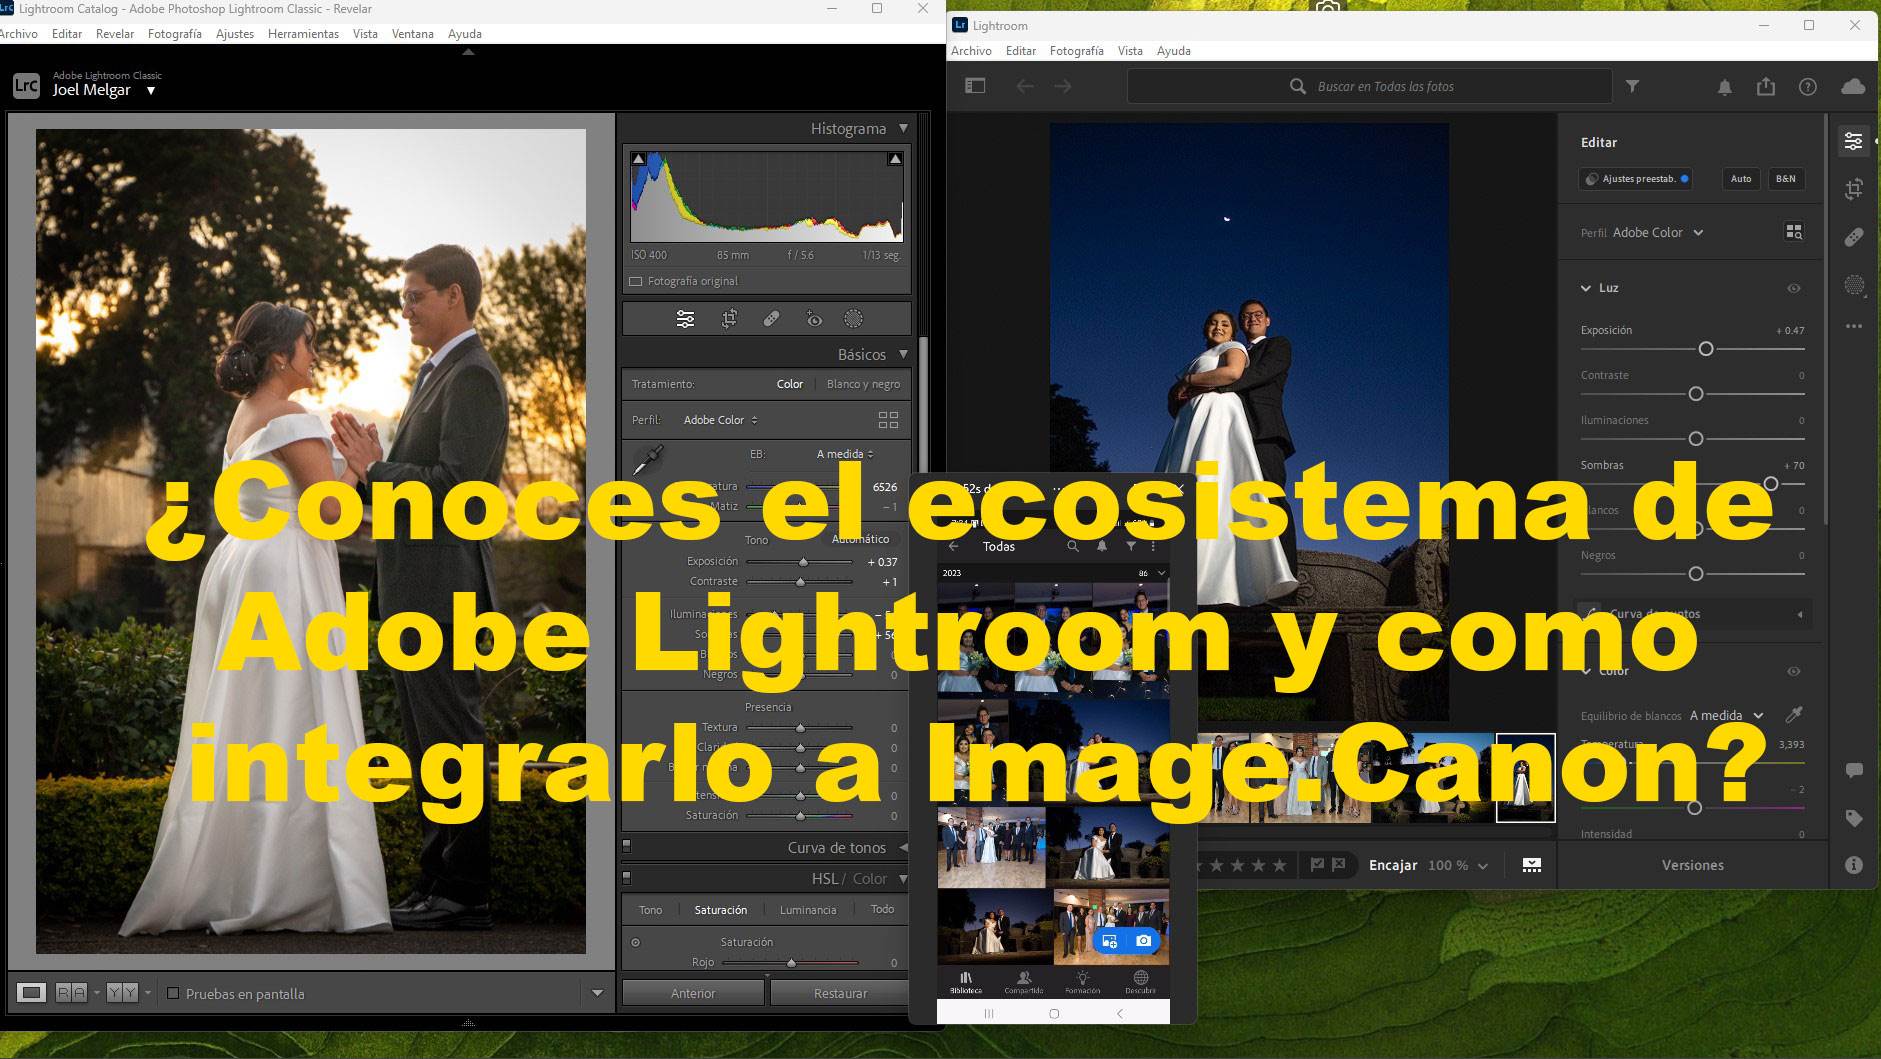The width and height of the screenshot is (1881, 1059).
Task: Open Crop and rotate tool in Lightroom sidebar
Action: 1853,189
